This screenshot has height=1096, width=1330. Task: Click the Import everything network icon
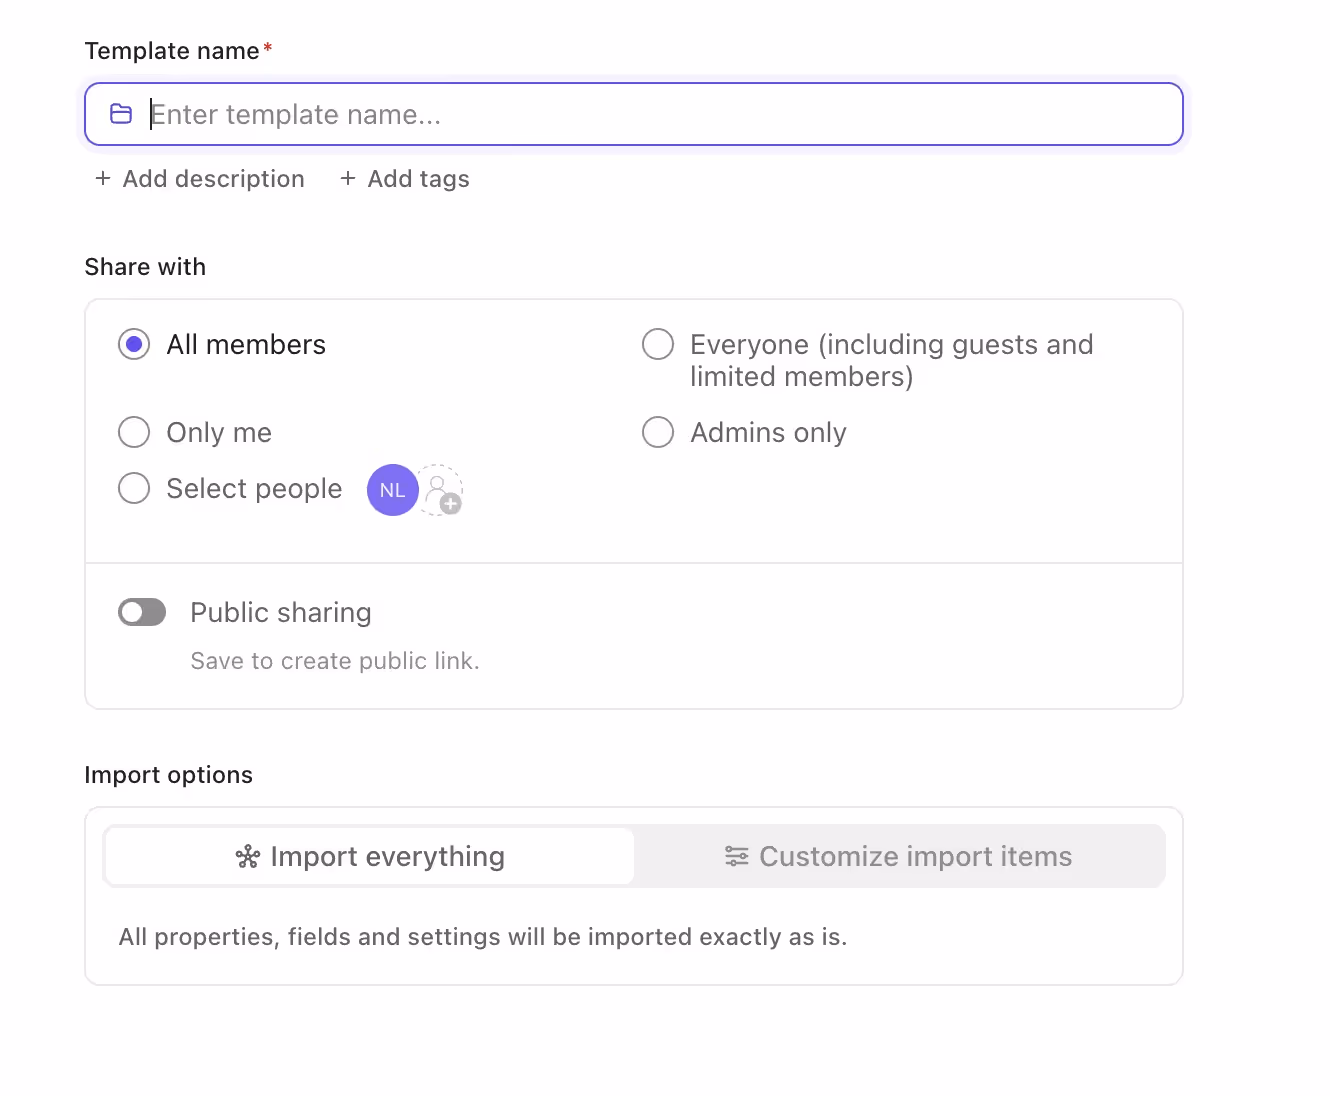[x=247, y=857]
